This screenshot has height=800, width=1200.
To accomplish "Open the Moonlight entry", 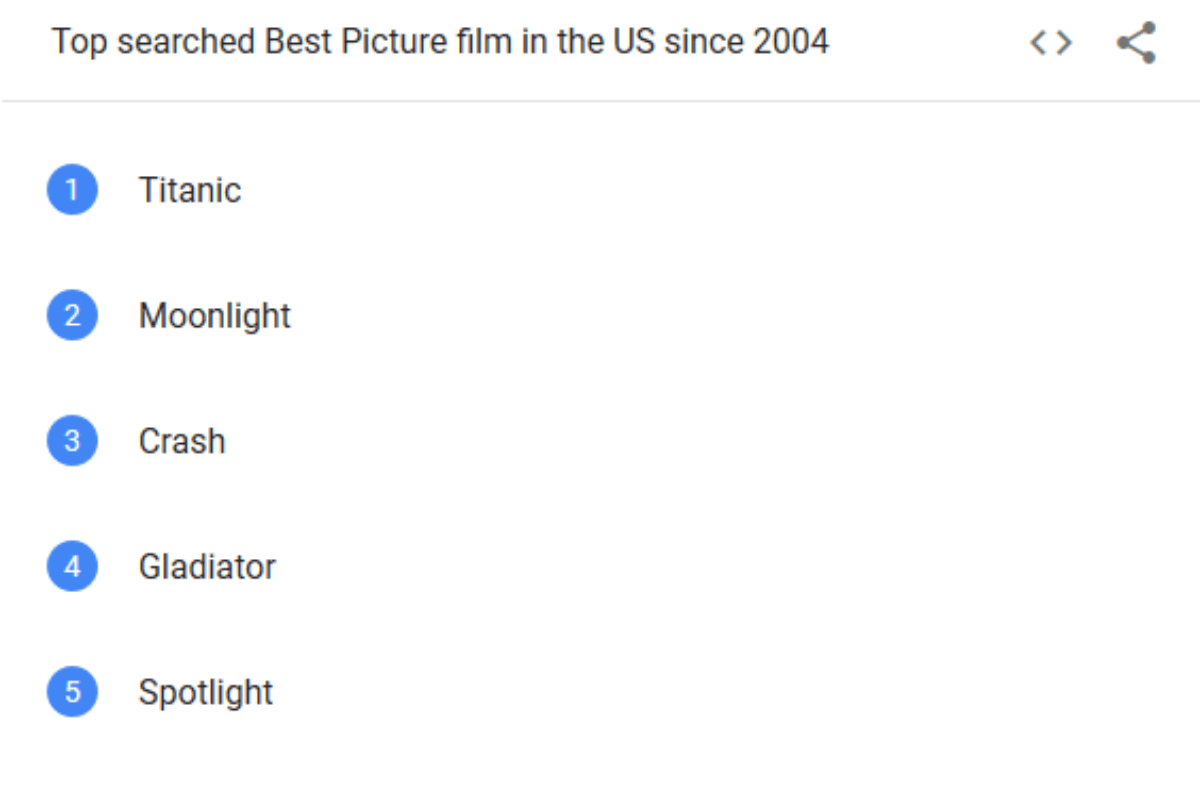I will point(215,316).
